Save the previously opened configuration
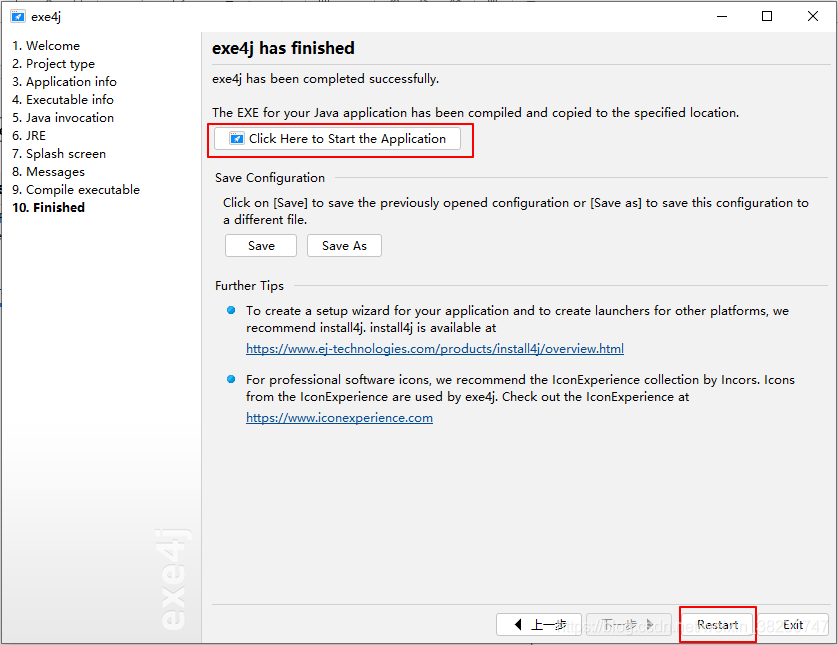 261,246
